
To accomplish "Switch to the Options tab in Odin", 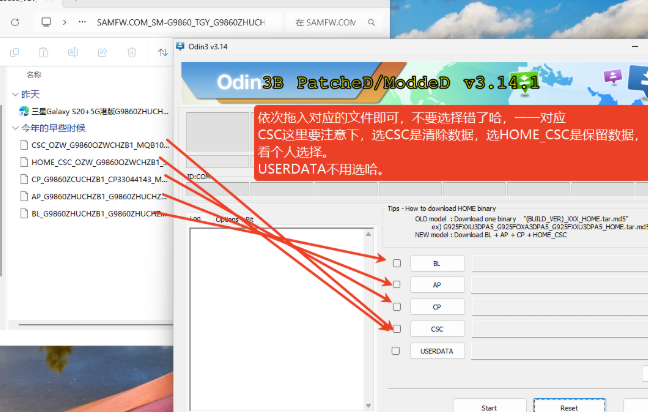I will click(x=227, y=219).
